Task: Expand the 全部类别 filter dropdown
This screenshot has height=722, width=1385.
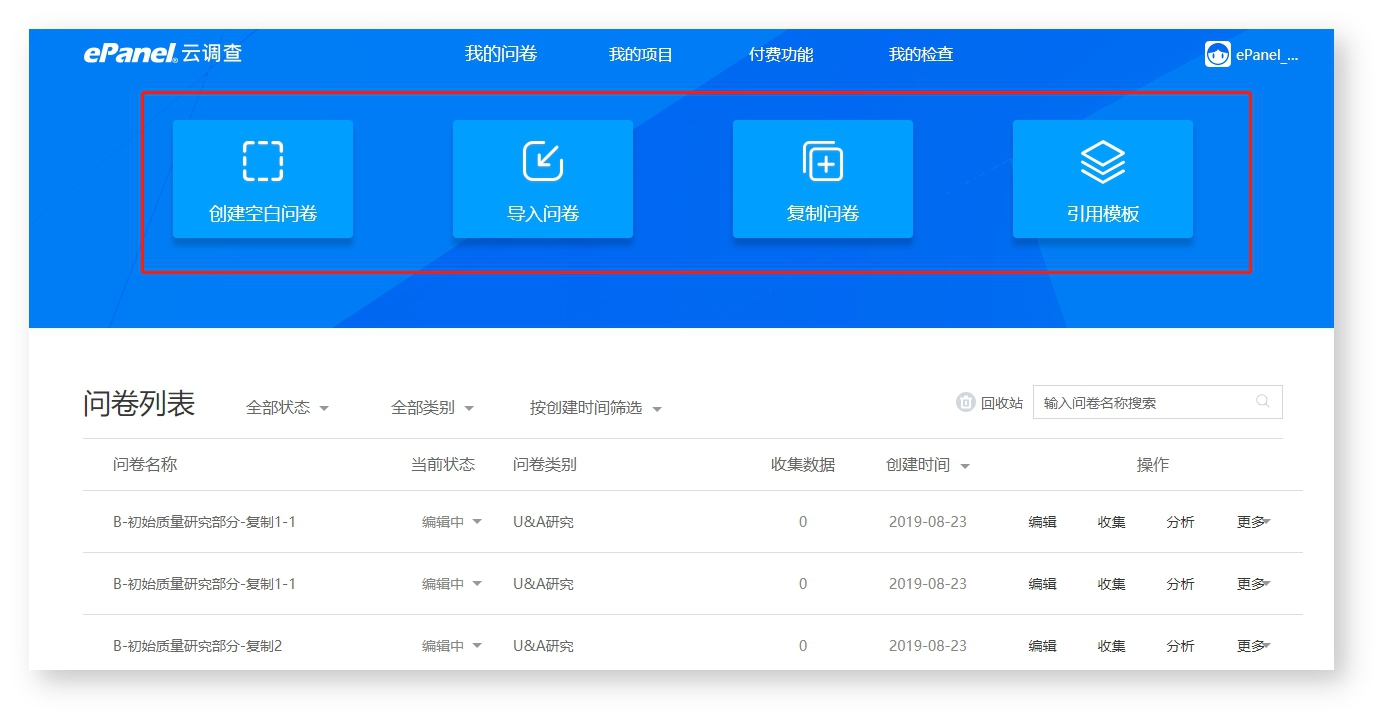Action: [432, 408]
